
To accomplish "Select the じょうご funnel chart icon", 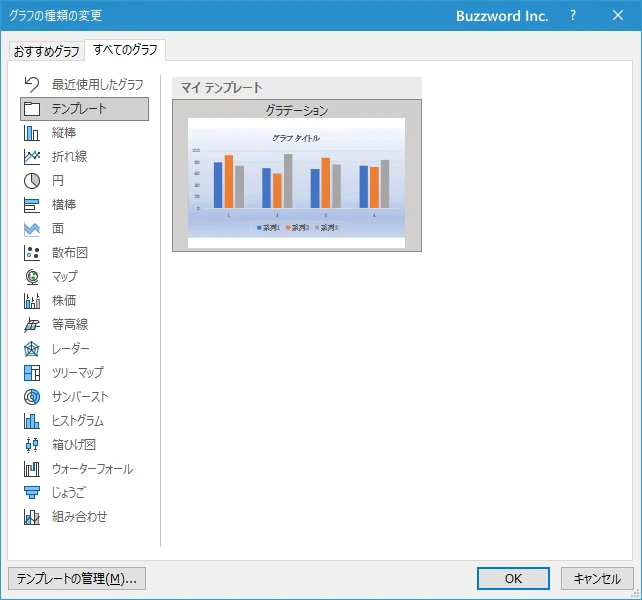I will click(x=32, y=493).
